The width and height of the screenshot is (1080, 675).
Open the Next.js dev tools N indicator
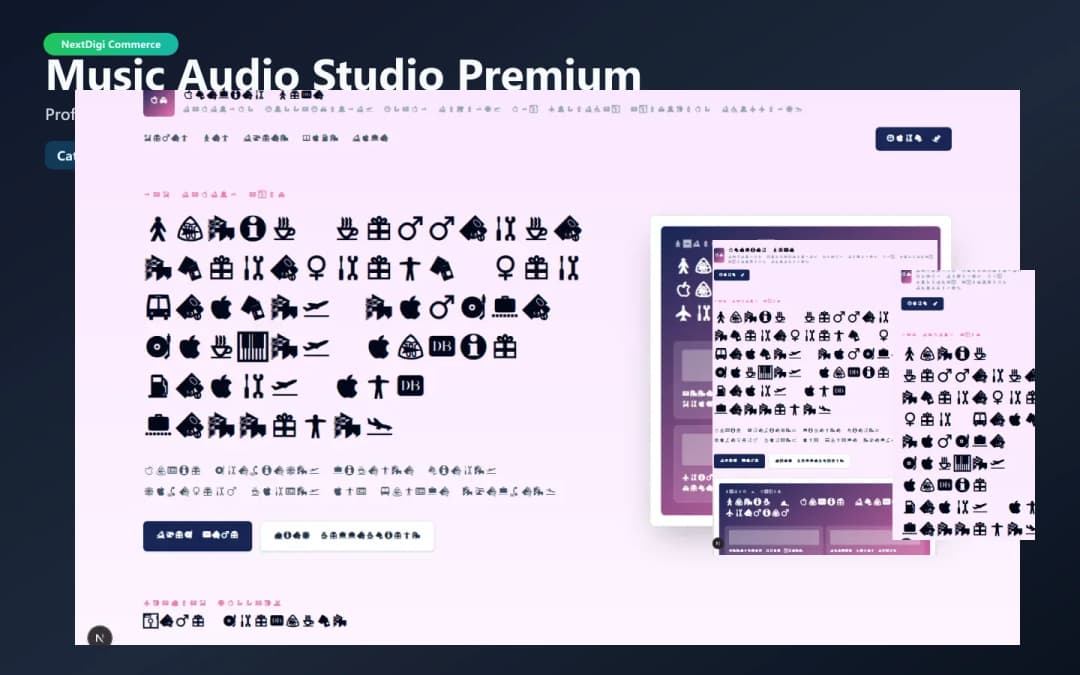99,637
